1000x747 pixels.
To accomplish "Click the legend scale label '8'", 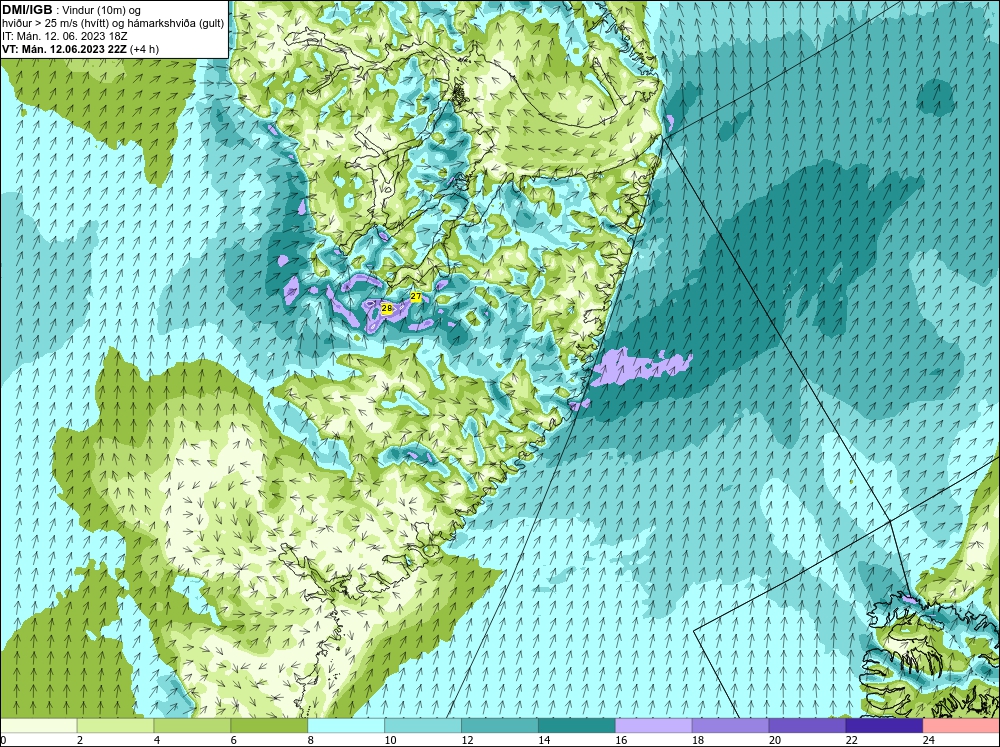I will [311, 740].
